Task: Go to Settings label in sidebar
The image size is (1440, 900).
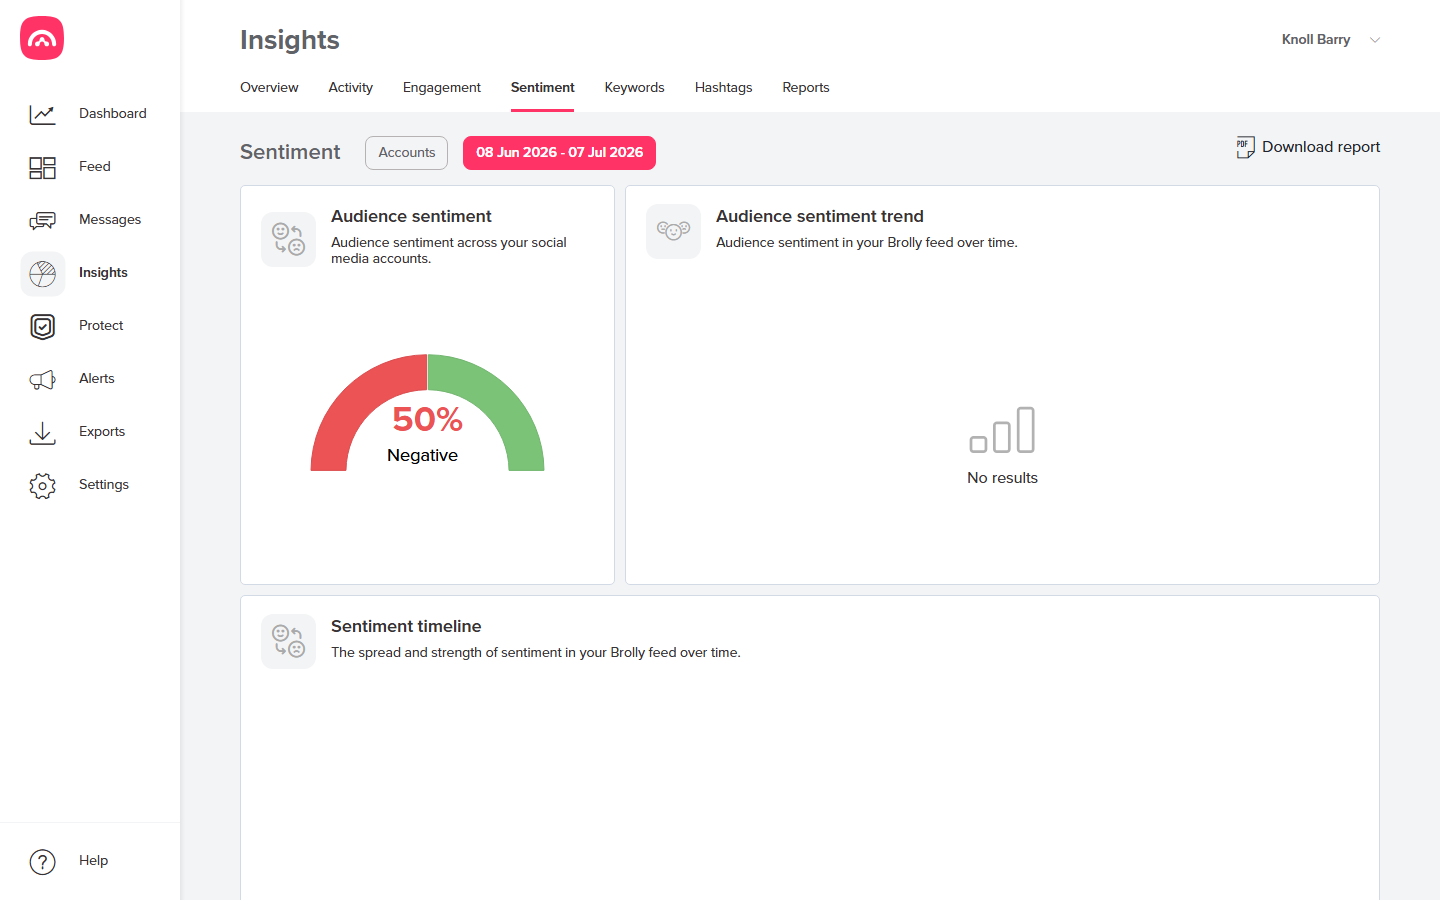Action: click(x=104, y=485)
